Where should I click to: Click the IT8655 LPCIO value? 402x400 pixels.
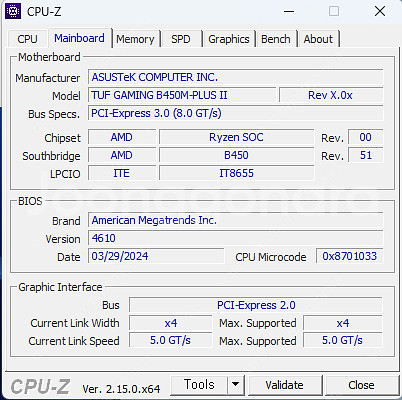236,173
